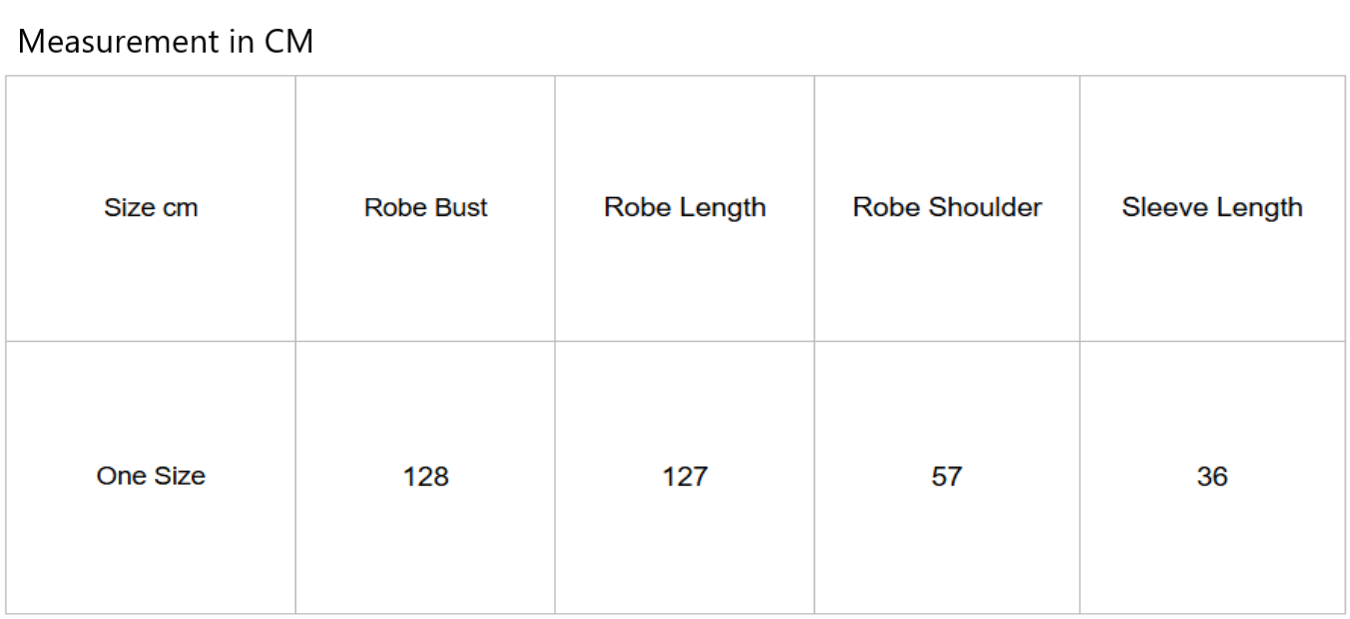Click the word "One" in the row label
Image resolution: width=1350 pixels, height=619 pixels.
[119, 476]
